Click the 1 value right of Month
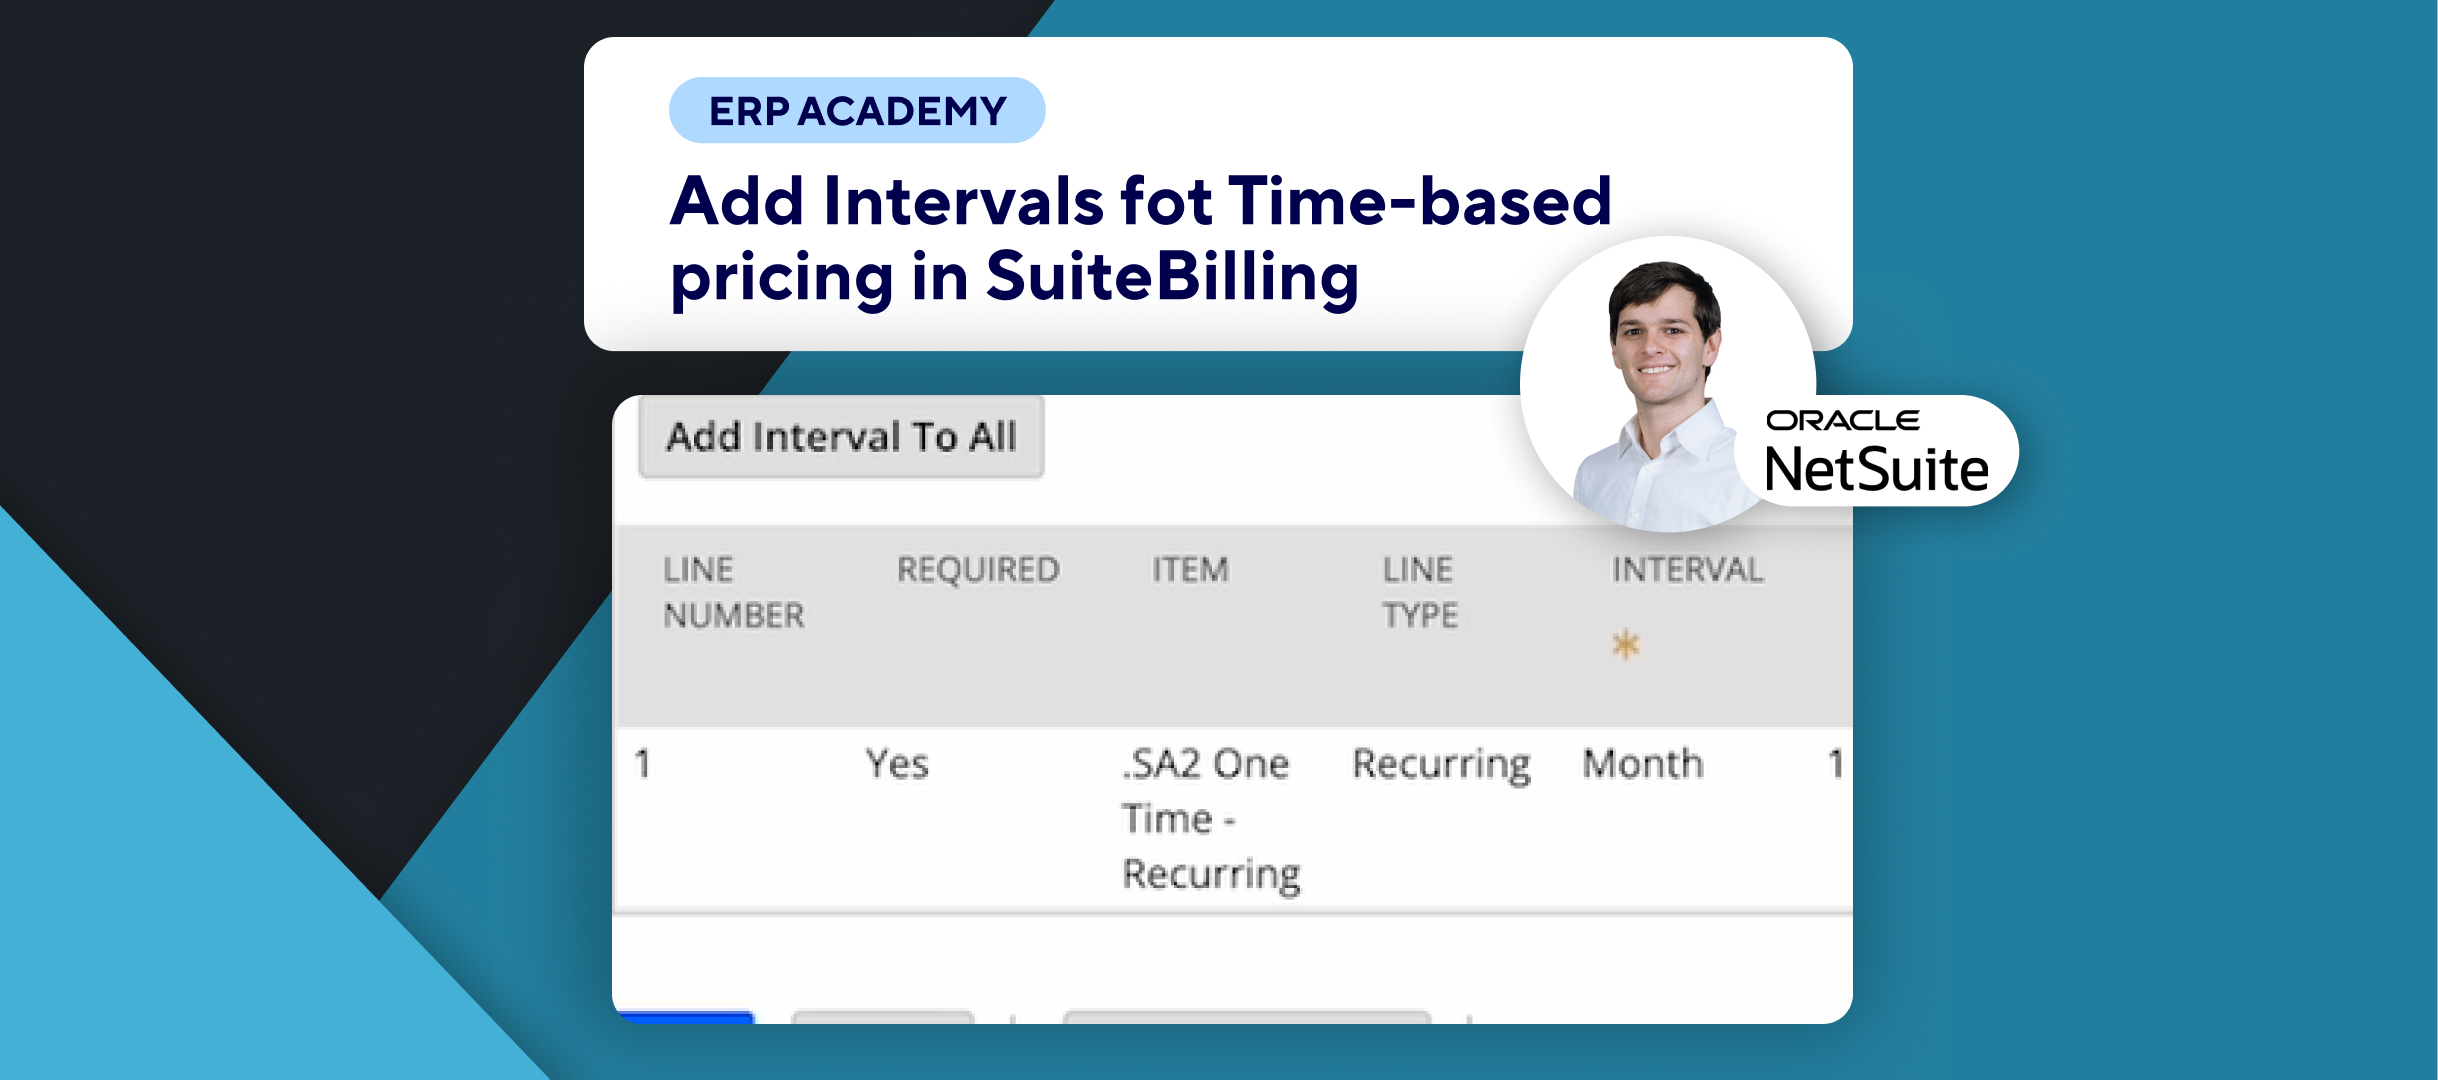Screen dimensions: 2438x1080 (1835, 765)
